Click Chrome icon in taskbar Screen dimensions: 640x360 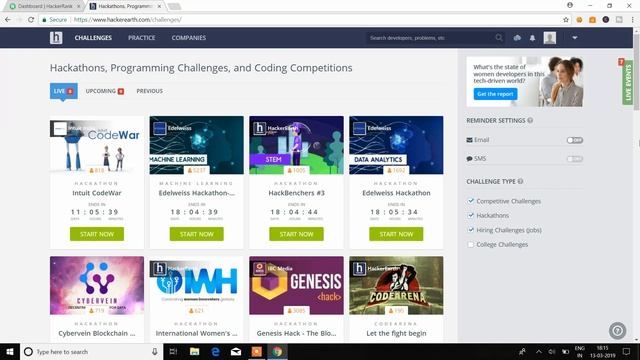pos(277,351)
